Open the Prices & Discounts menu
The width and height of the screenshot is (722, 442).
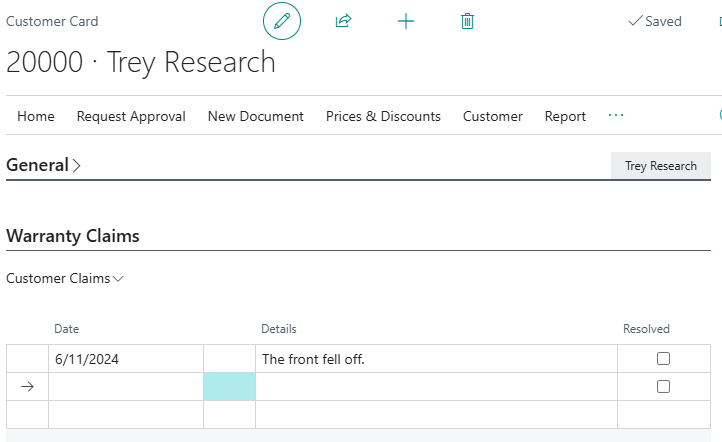(x=383, y=116)
